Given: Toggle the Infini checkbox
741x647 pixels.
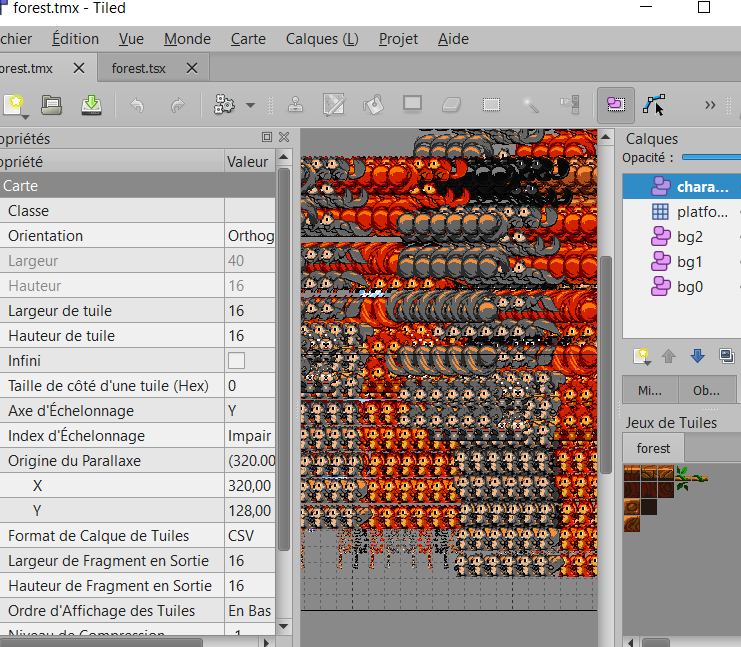Looking at the screenshot, I should [236, 361].
